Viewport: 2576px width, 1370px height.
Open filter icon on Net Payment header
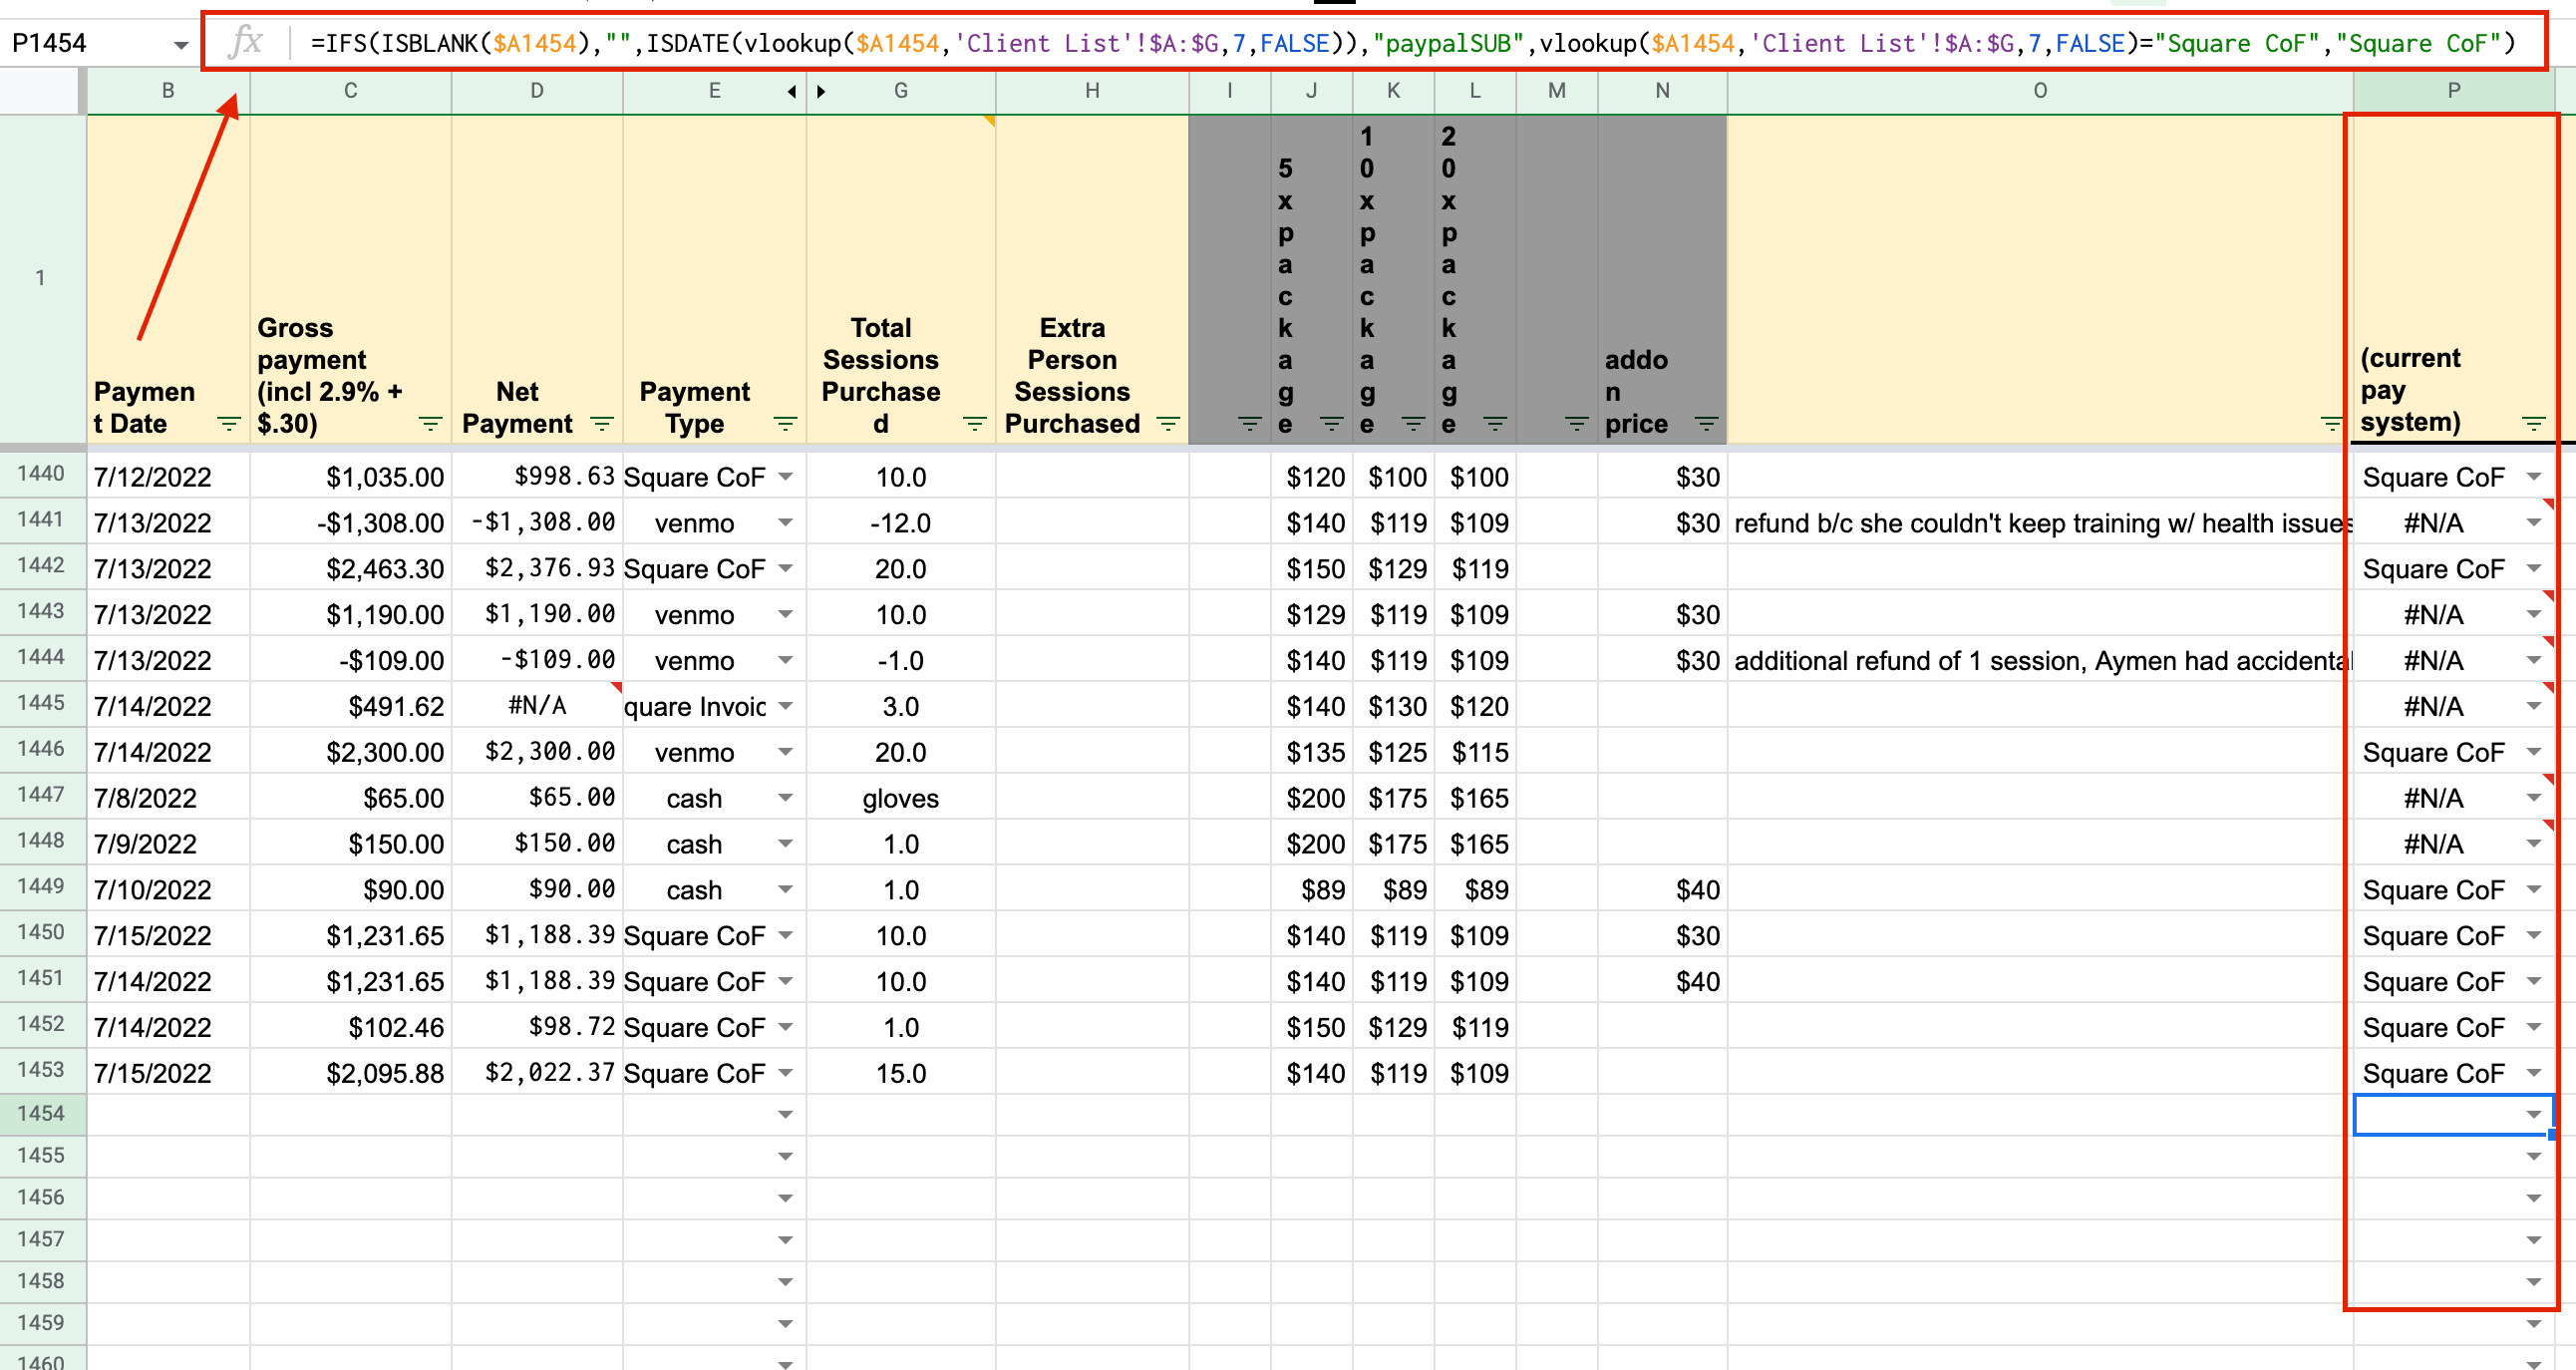tap(602, 424)
